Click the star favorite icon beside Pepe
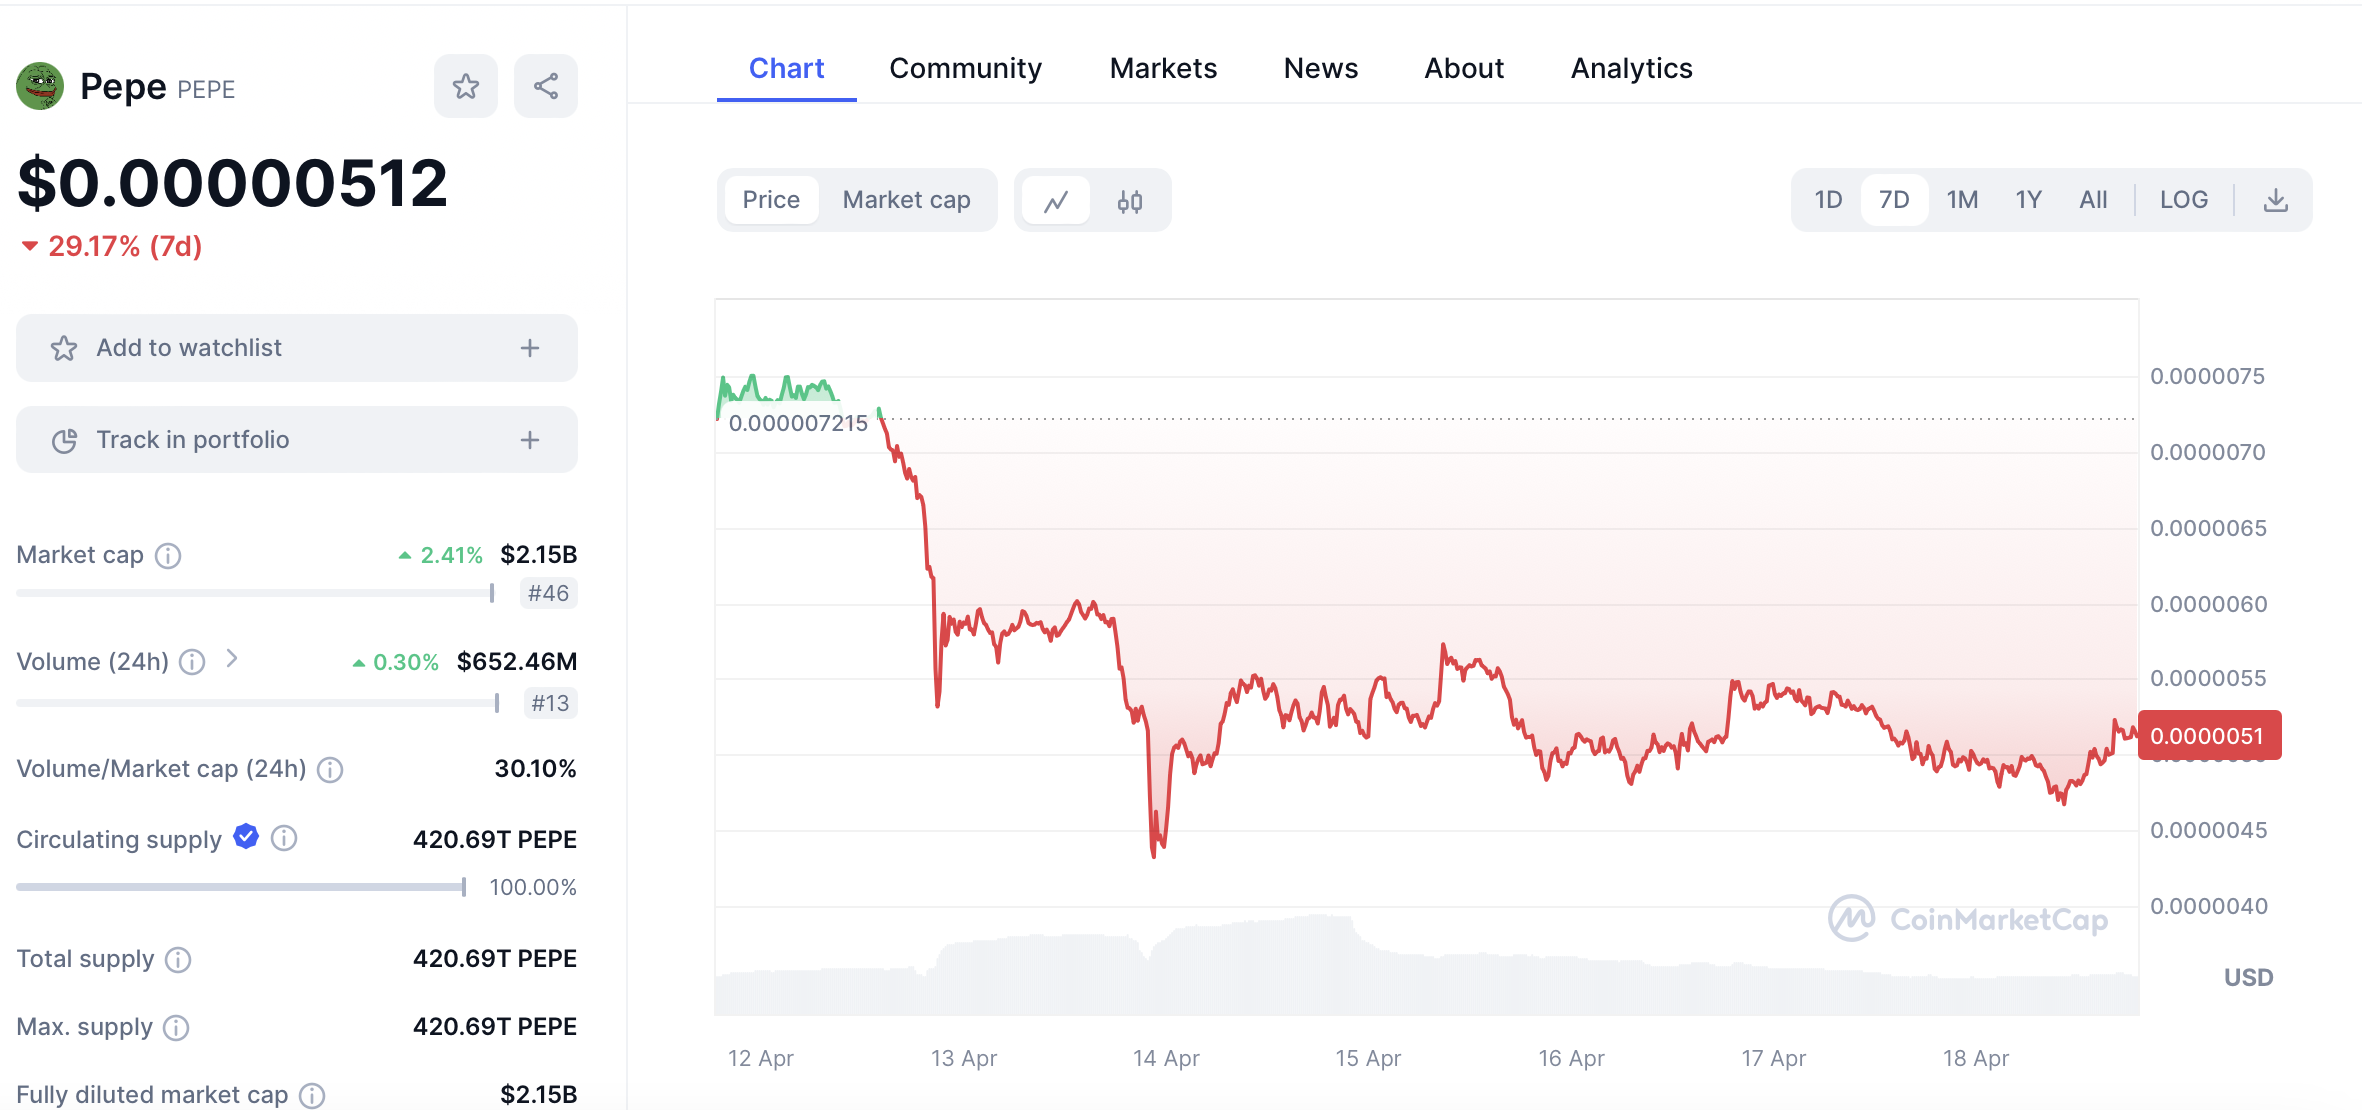 465,87
